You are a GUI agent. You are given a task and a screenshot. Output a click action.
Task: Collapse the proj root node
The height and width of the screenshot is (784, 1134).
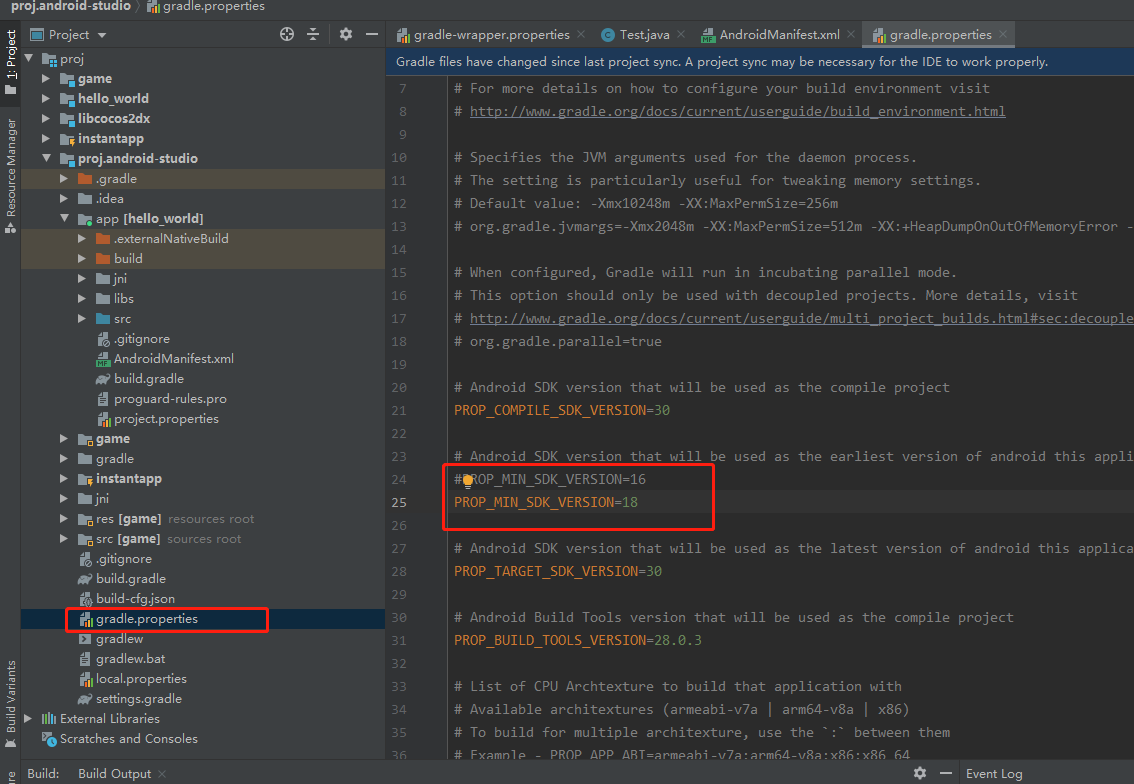29,59
